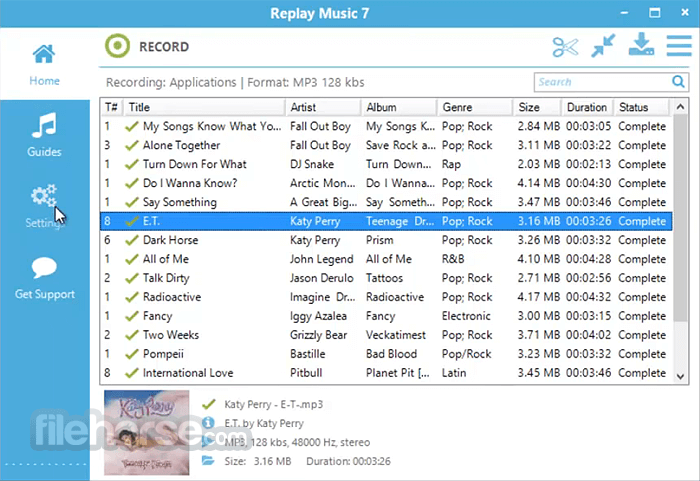700x481 pixels.
Task: Click the search magnifier icon
Action: [x=678, y=82]
